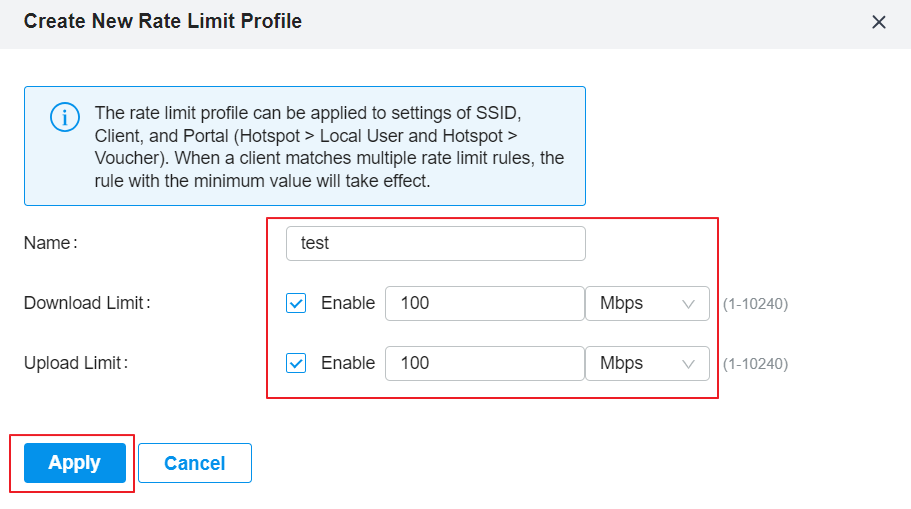The image size is (911, 509).
Task: Click the chevron arrow in Upload Limit unit selector
Action: pos(688,364)
